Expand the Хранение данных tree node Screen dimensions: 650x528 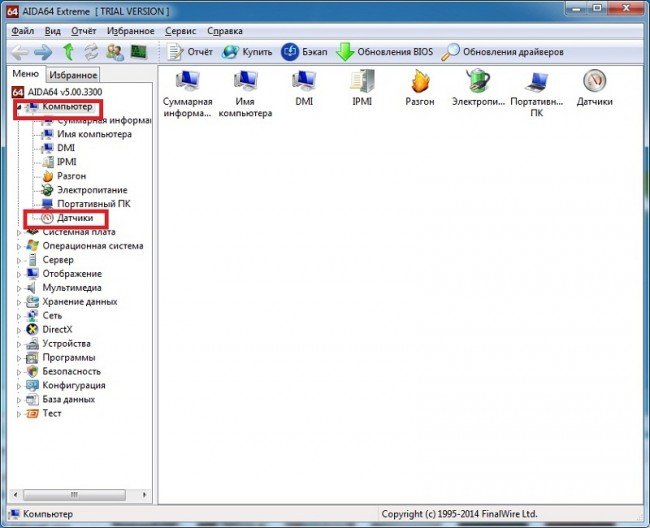point(19,302)
